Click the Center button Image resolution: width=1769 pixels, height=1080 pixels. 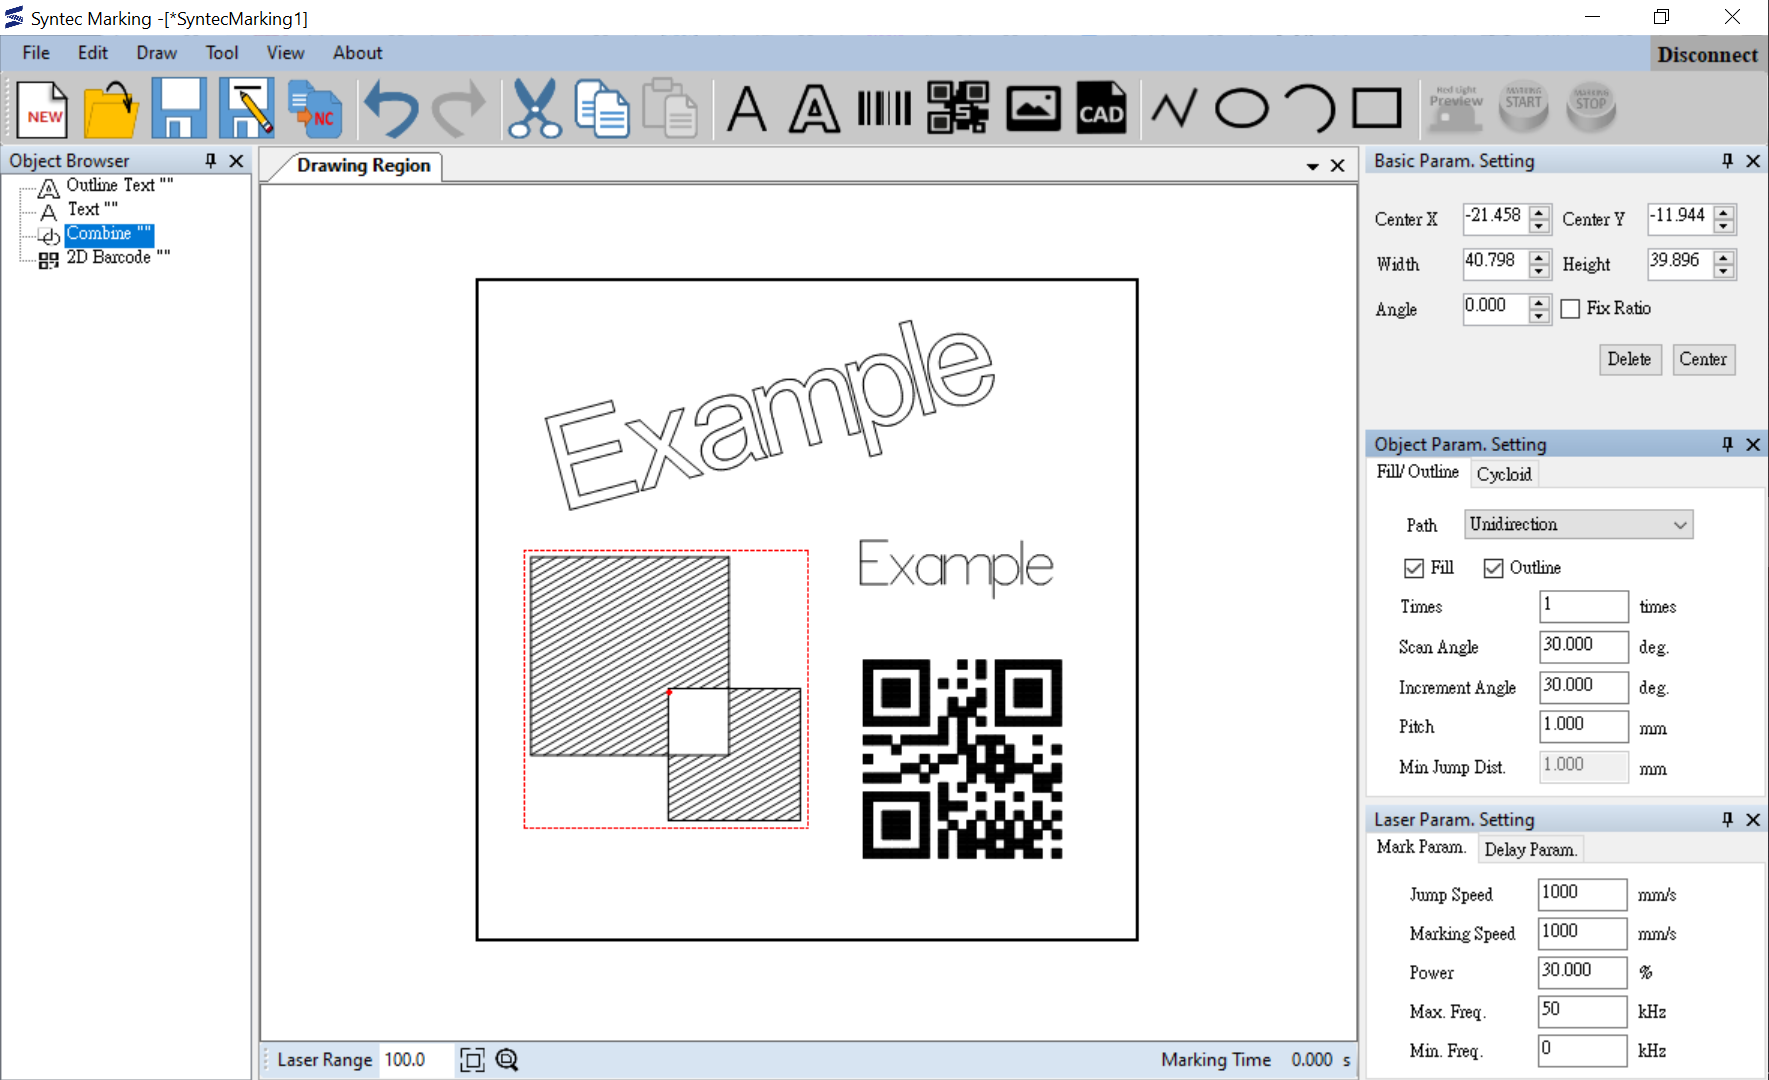1703,359
